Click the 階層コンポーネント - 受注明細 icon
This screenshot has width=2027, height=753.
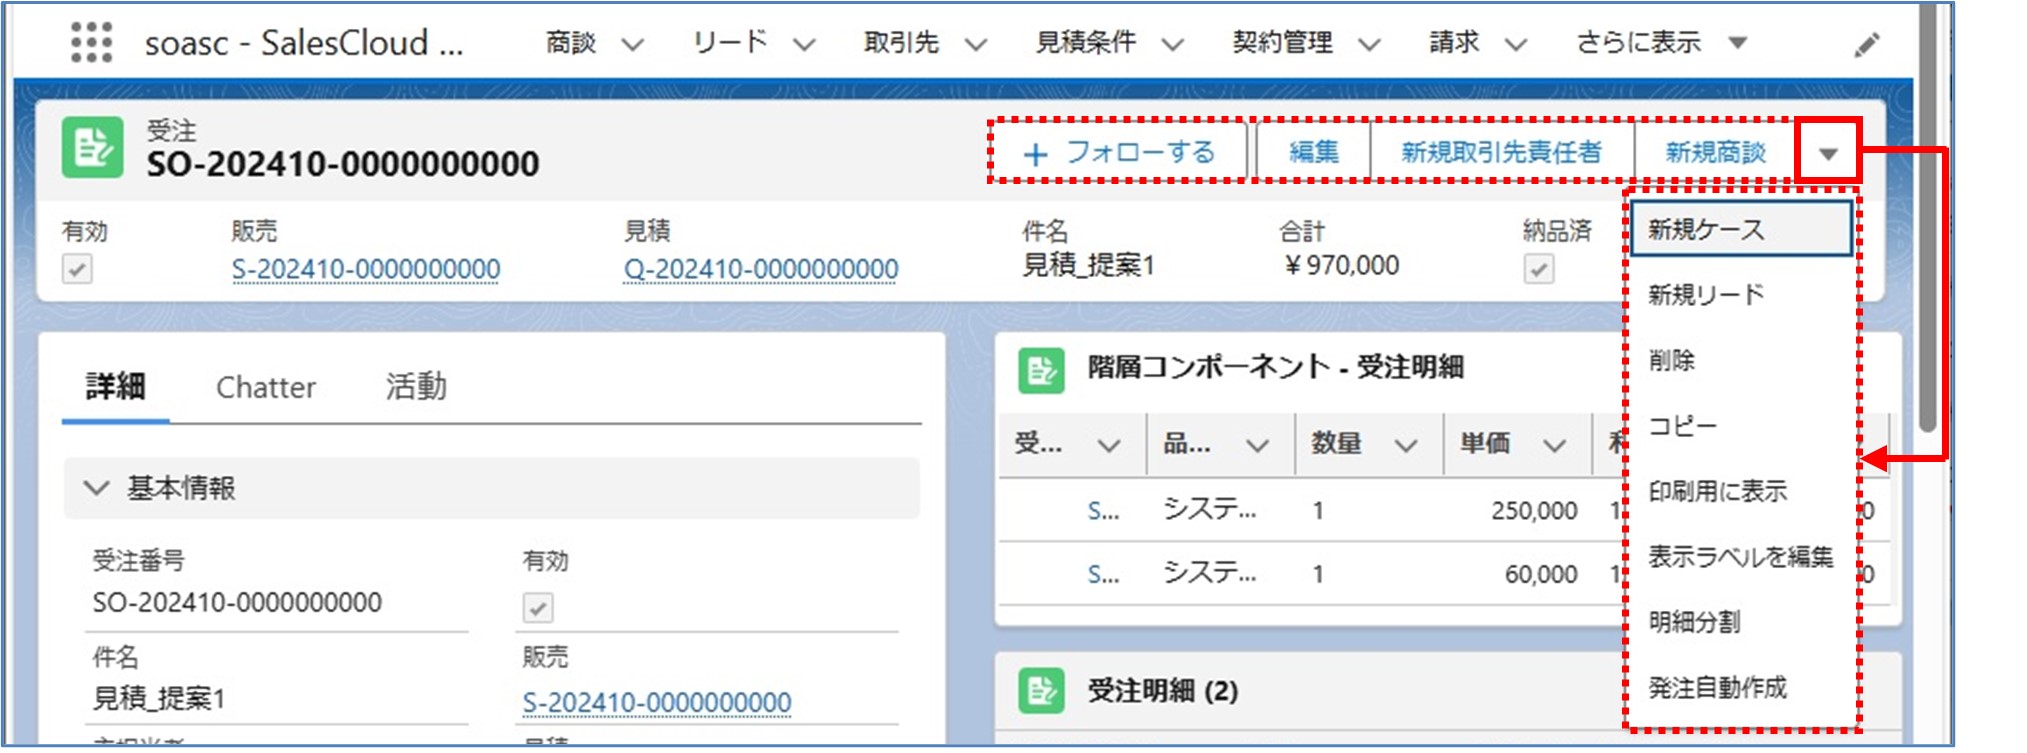[1041, 371]
